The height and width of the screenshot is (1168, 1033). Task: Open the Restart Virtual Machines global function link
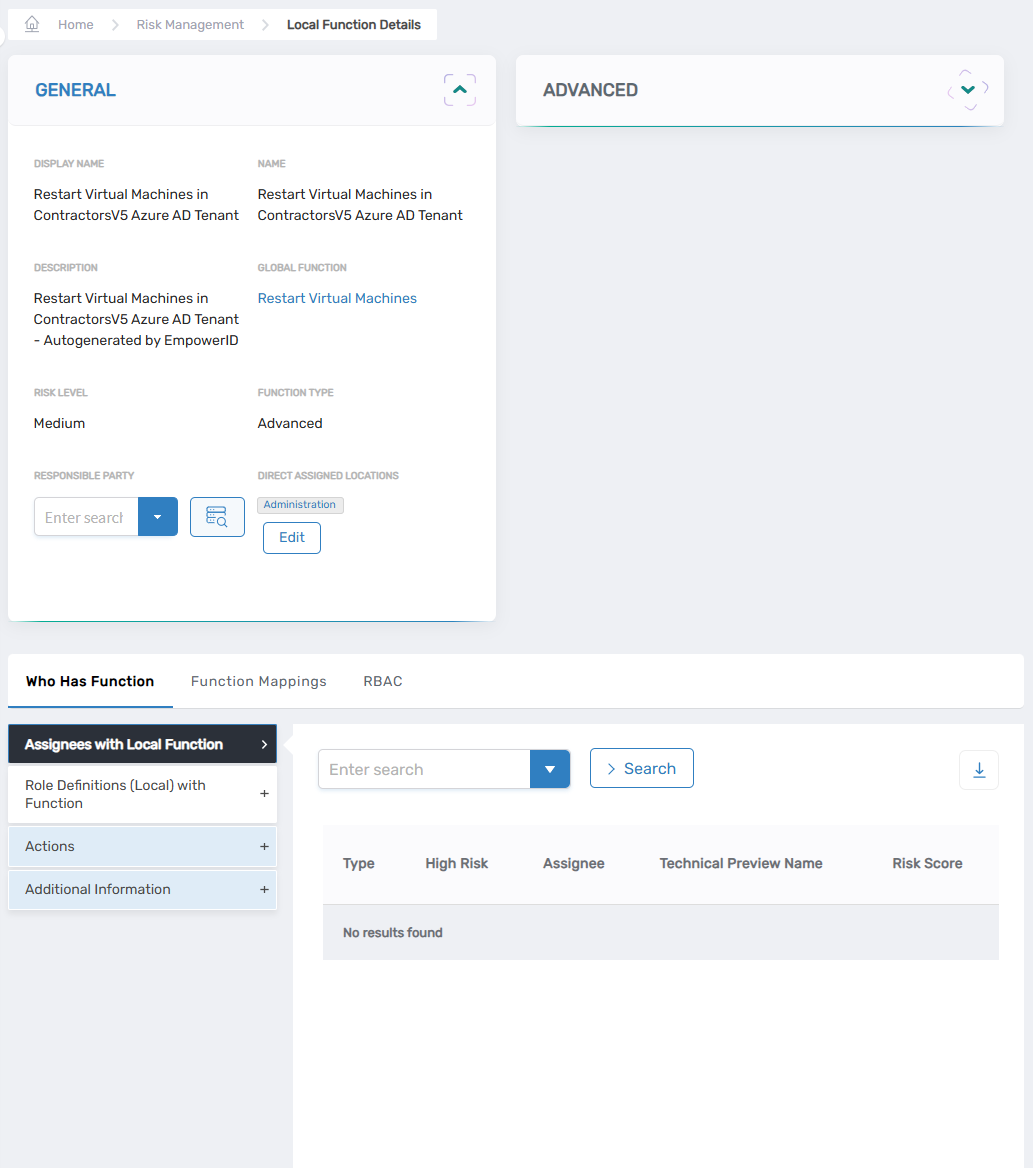pos(337,298)
